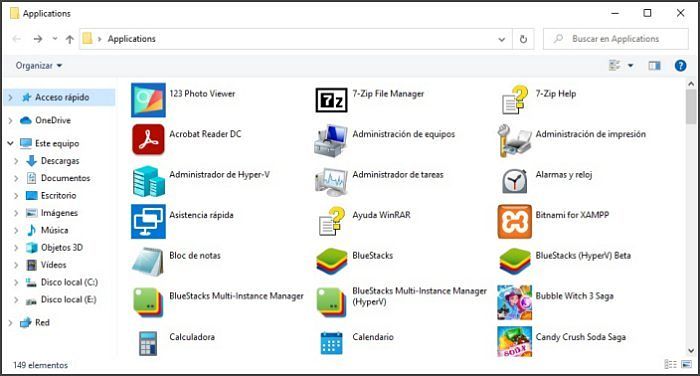Open the recent locations dropdown arrow
Viewport: 700px width, 376px height.
[55, 39]
